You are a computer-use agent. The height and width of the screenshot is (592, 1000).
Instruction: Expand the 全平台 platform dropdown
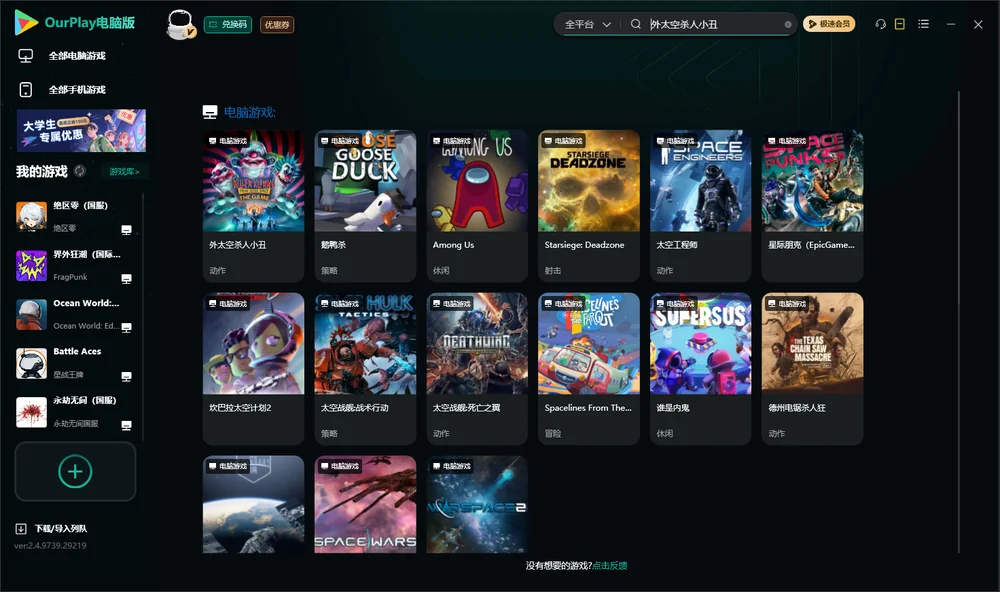587,24
